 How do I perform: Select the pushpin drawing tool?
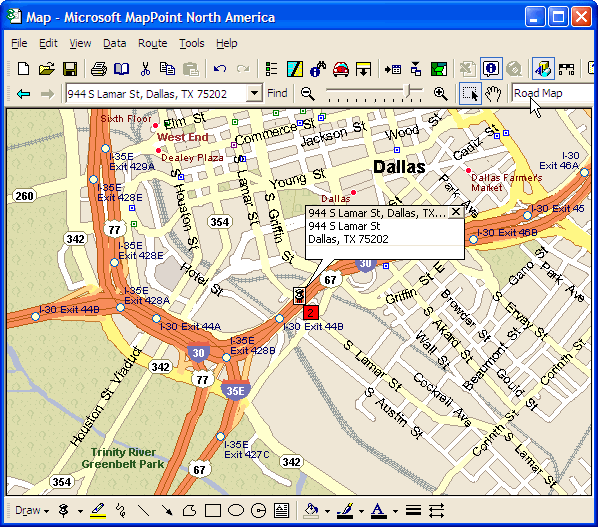point(64,511)
